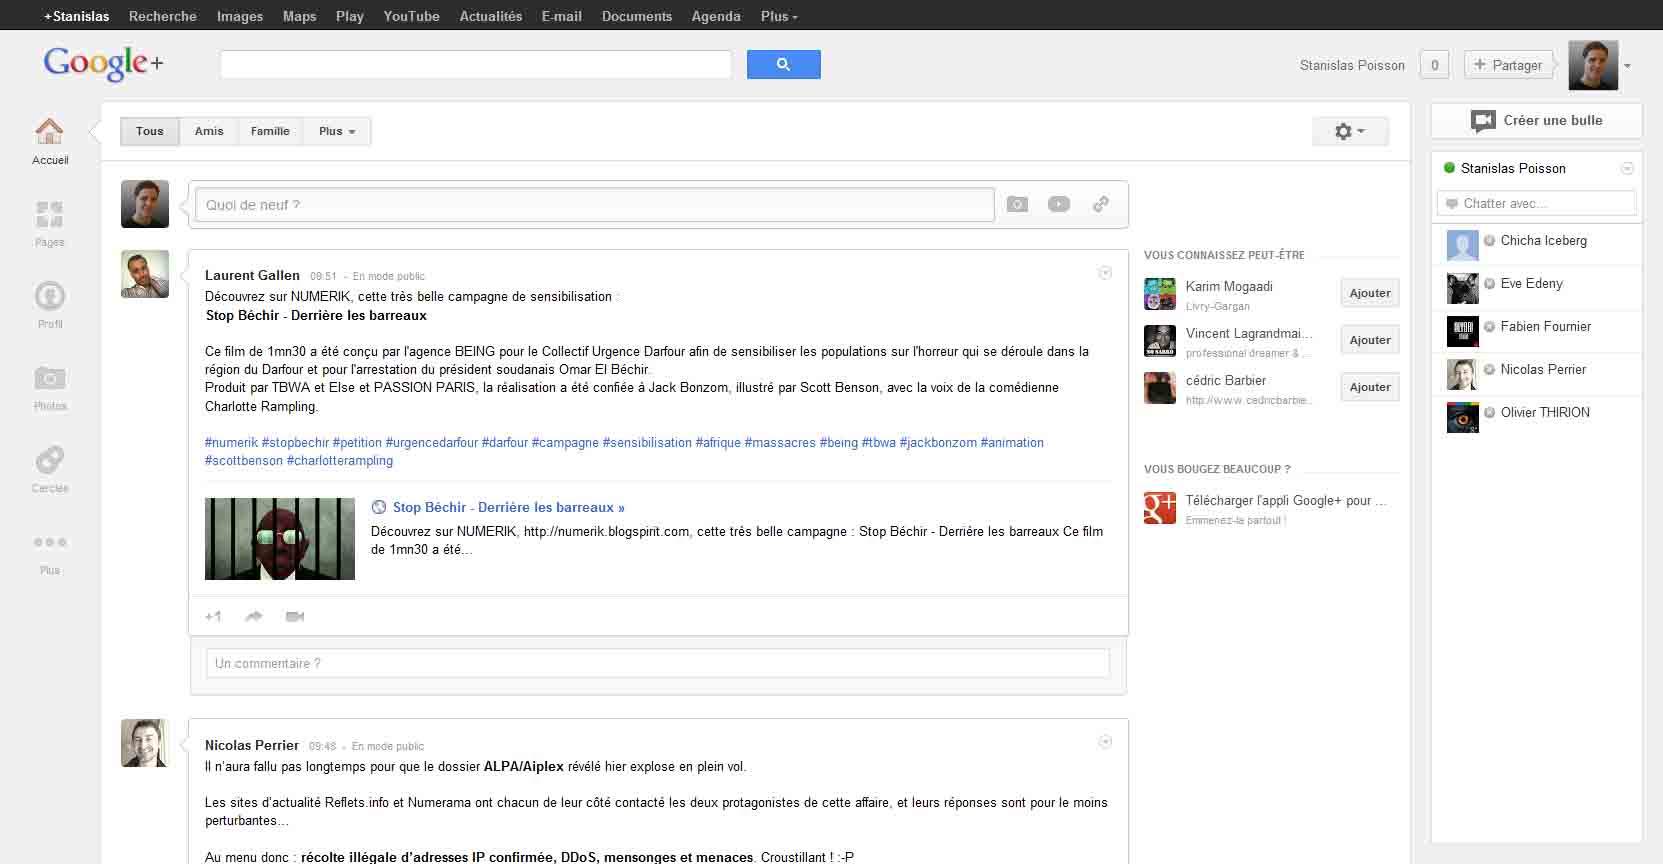Open the Plus three-dots sidebar icon

tap(50, 542)
